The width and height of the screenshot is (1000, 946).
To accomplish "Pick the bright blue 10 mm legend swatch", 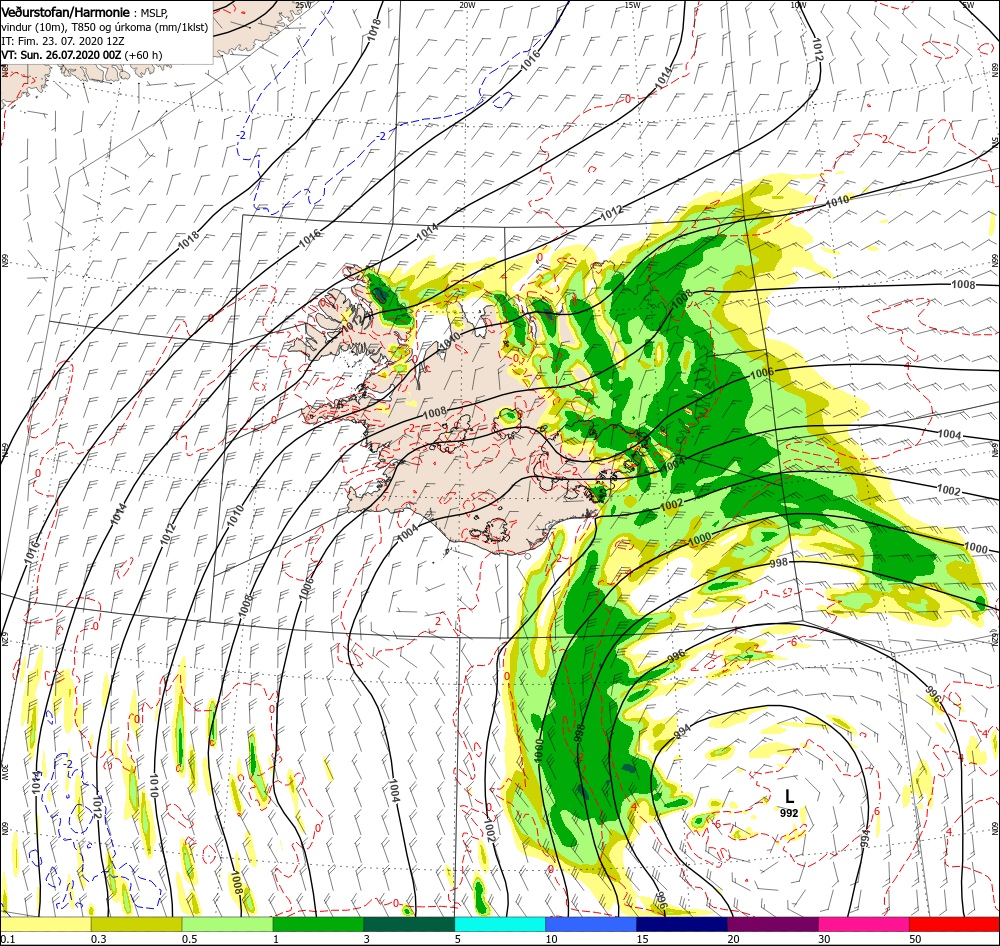I will click(591, 924).
